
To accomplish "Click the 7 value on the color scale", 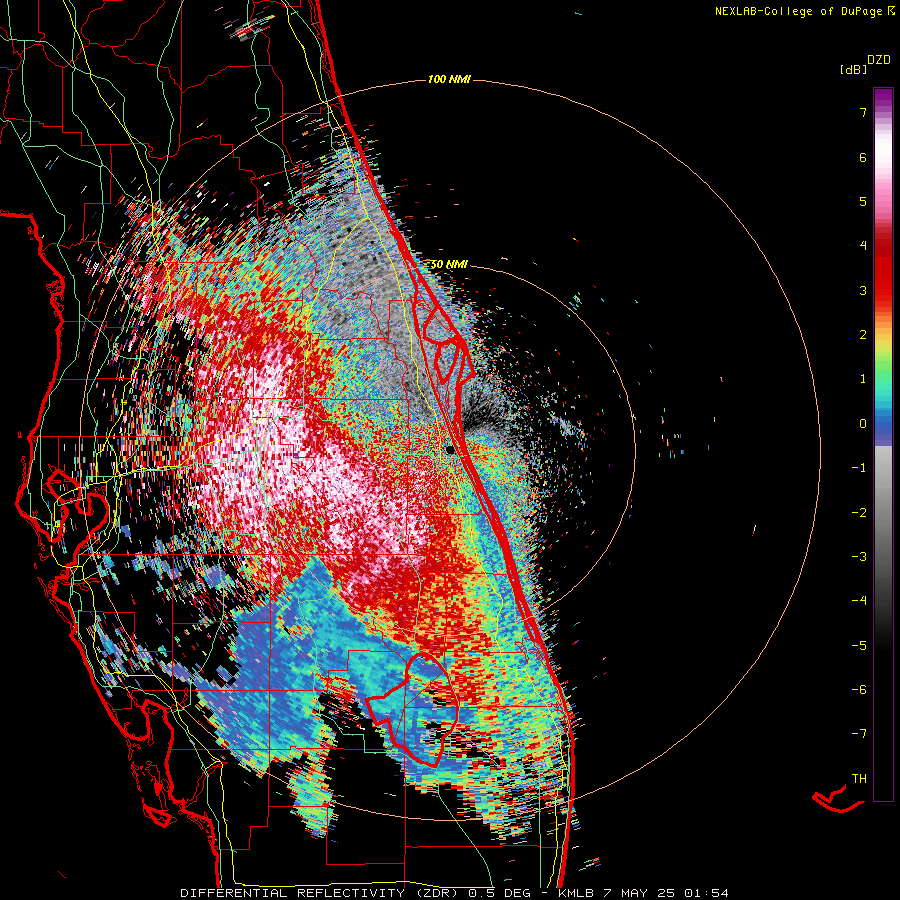I will (x=863, y=112).
